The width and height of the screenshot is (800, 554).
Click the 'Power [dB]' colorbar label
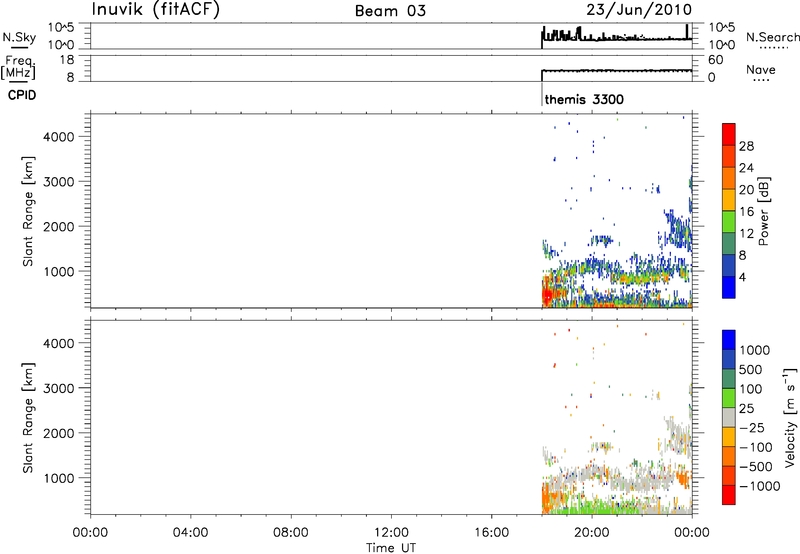(x=763, y=211)
